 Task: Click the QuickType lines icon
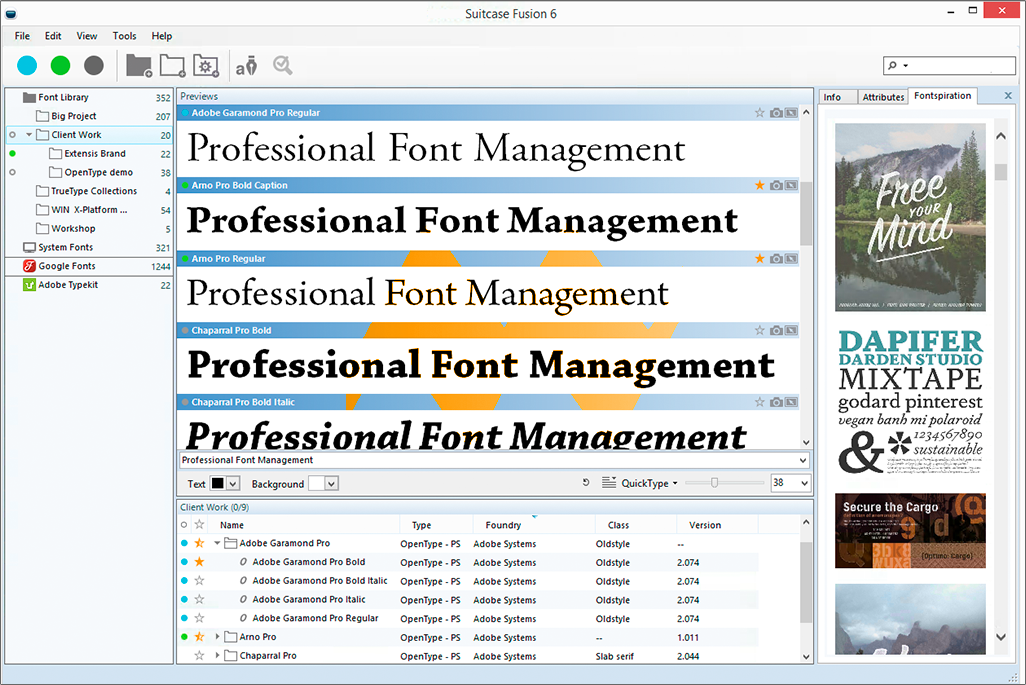(x=609, y=483)
